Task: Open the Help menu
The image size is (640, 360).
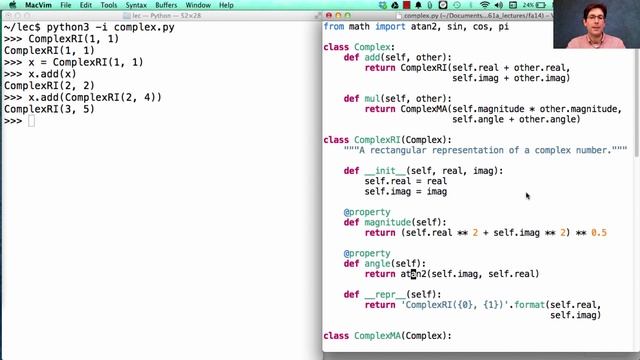Action: point(226,5)
